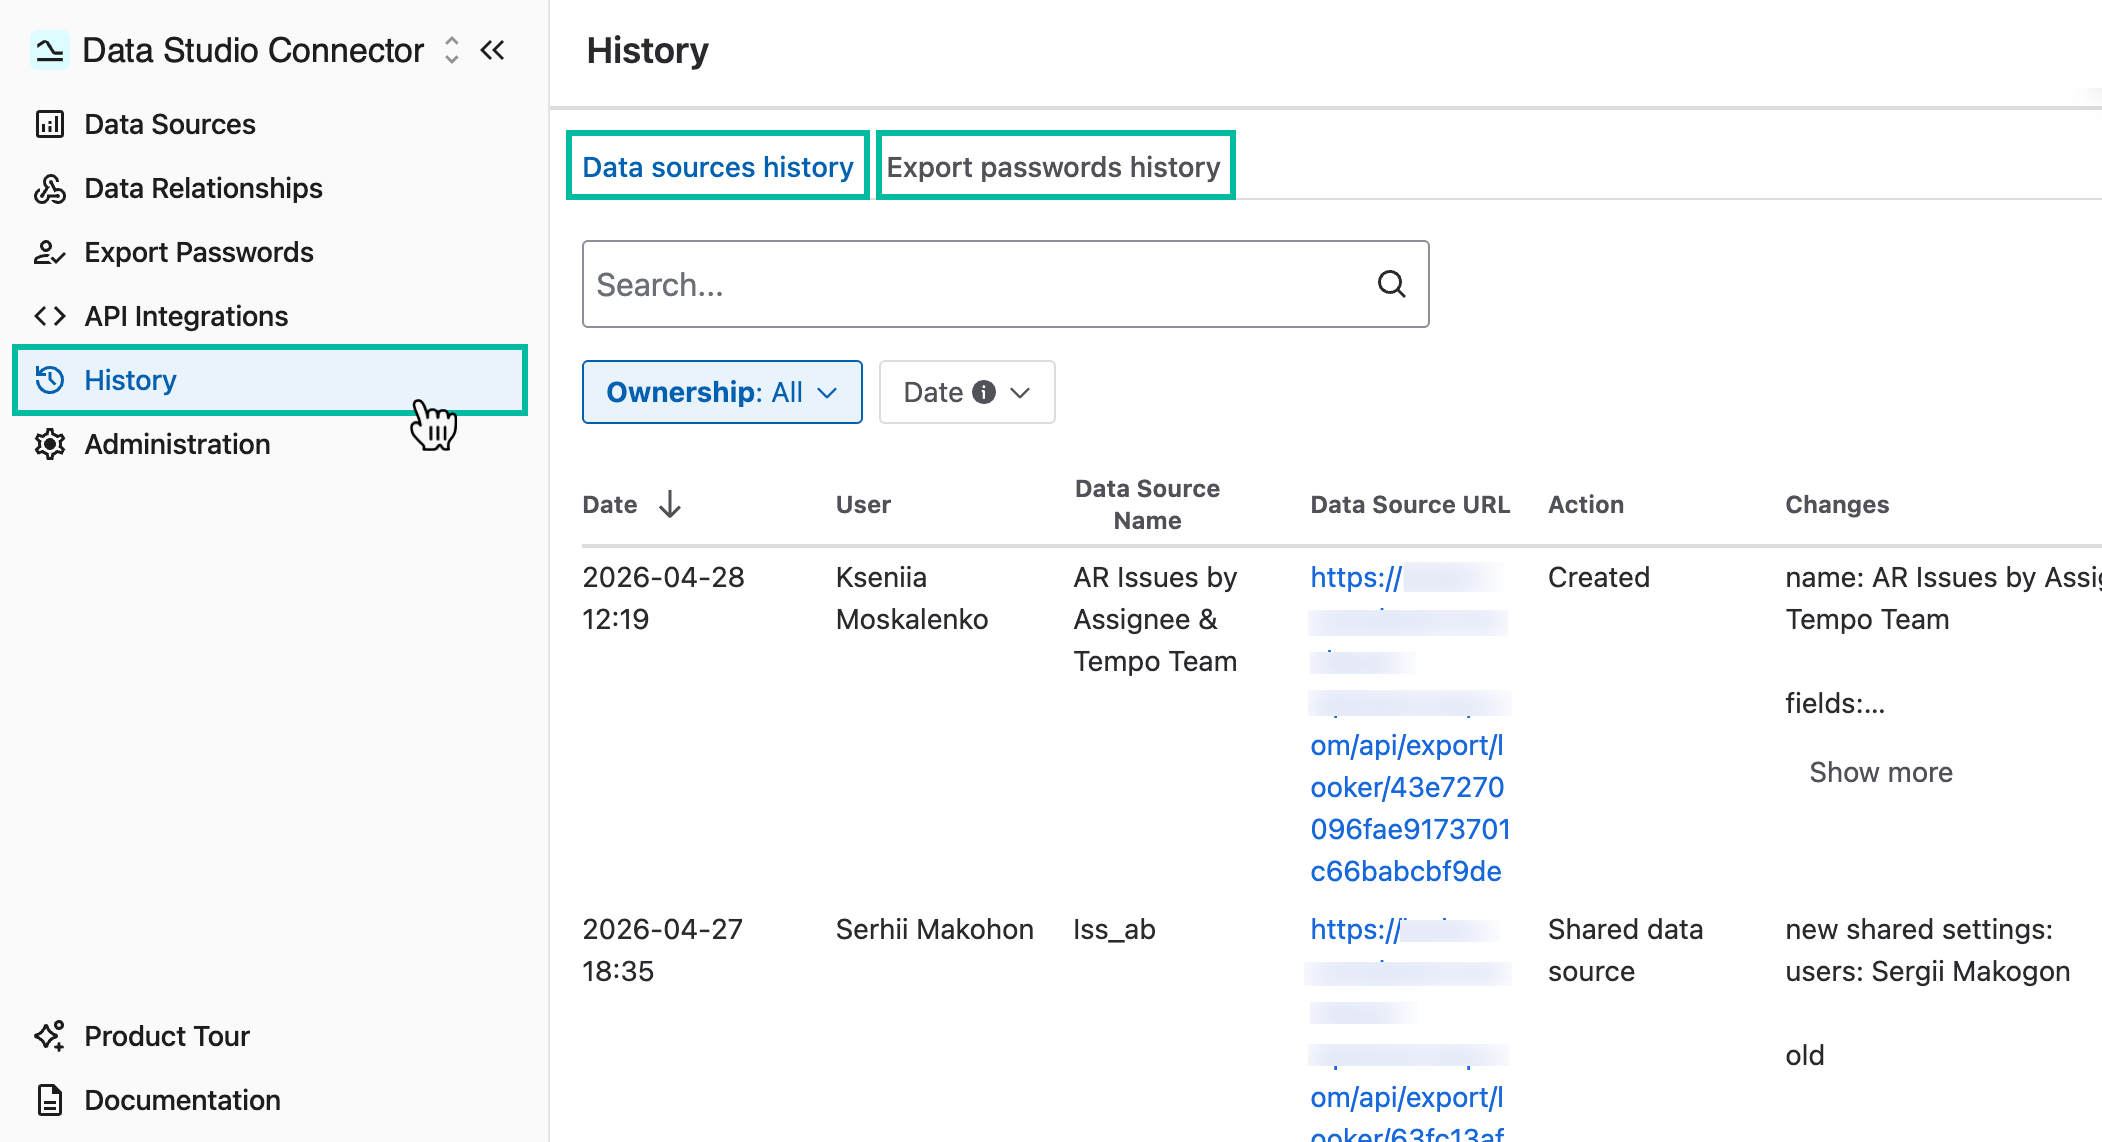2102x1142 pixels.
Task: Click the Action column header
Action: (x=1586, y=505)
